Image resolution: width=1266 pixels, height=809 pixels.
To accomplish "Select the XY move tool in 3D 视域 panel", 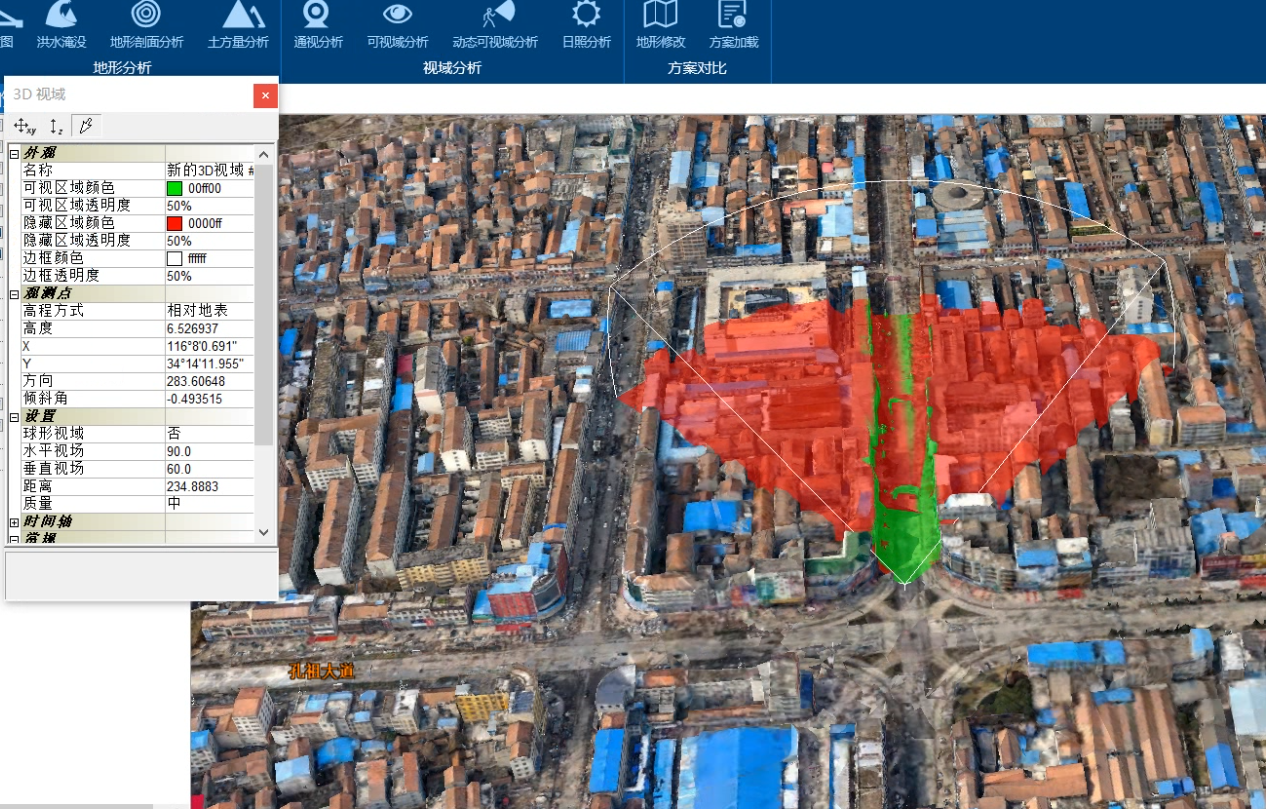I will click(25, 127).
